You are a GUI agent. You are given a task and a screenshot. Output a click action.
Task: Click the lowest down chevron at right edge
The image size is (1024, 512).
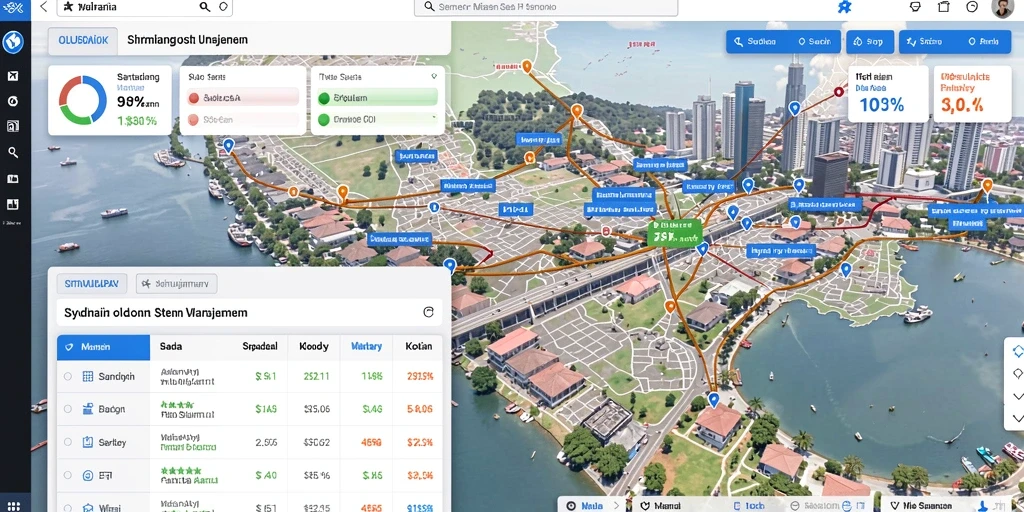[x=1017, y=419]
